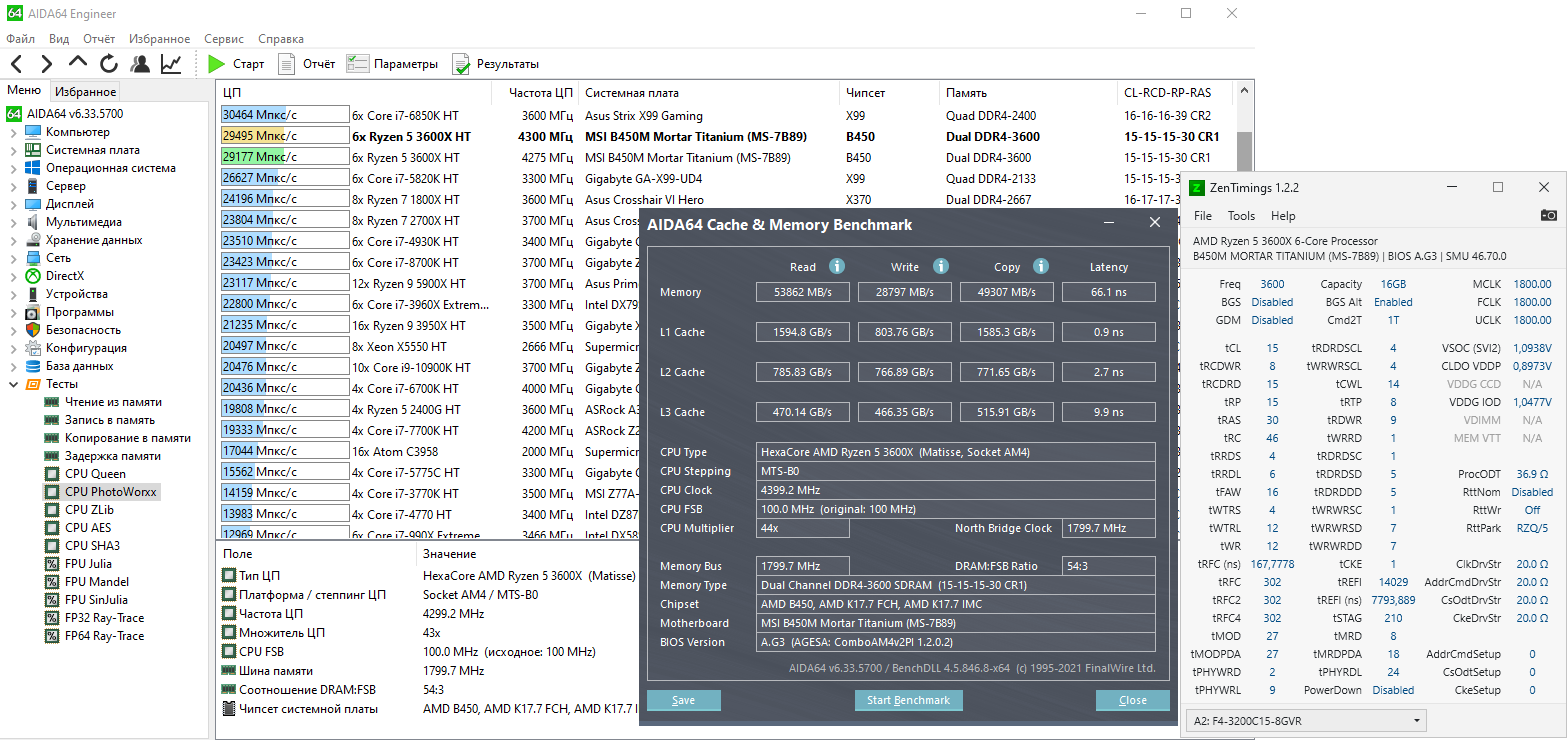Select the 30464 Мпкс/с result row
Screen dimensions: 1567x740
[727, 116]
